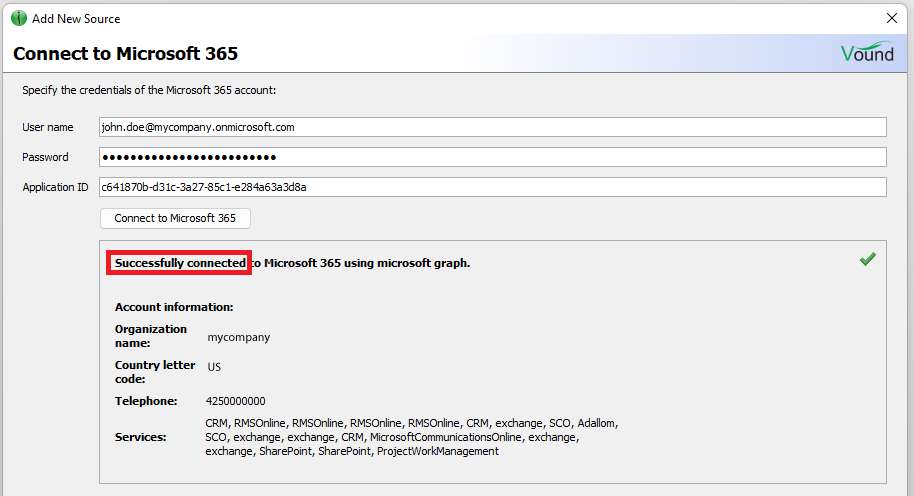Click the green Intella app icon in title bar
The width and height of the screenshot is (914, 496).
point(19,18)
